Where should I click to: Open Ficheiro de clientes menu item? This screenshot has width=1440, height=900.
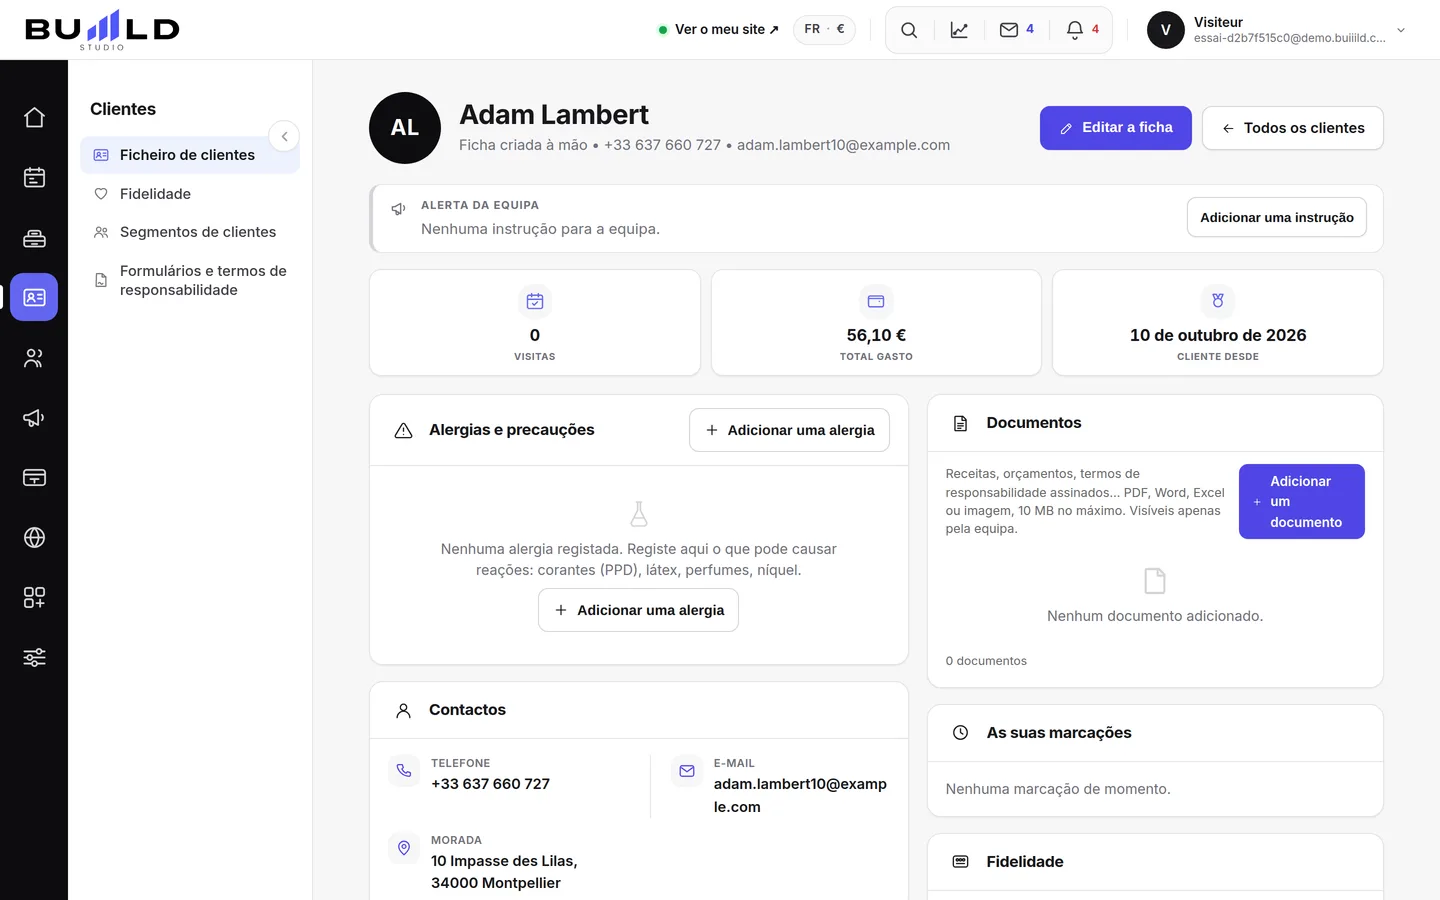pos(190,155)
